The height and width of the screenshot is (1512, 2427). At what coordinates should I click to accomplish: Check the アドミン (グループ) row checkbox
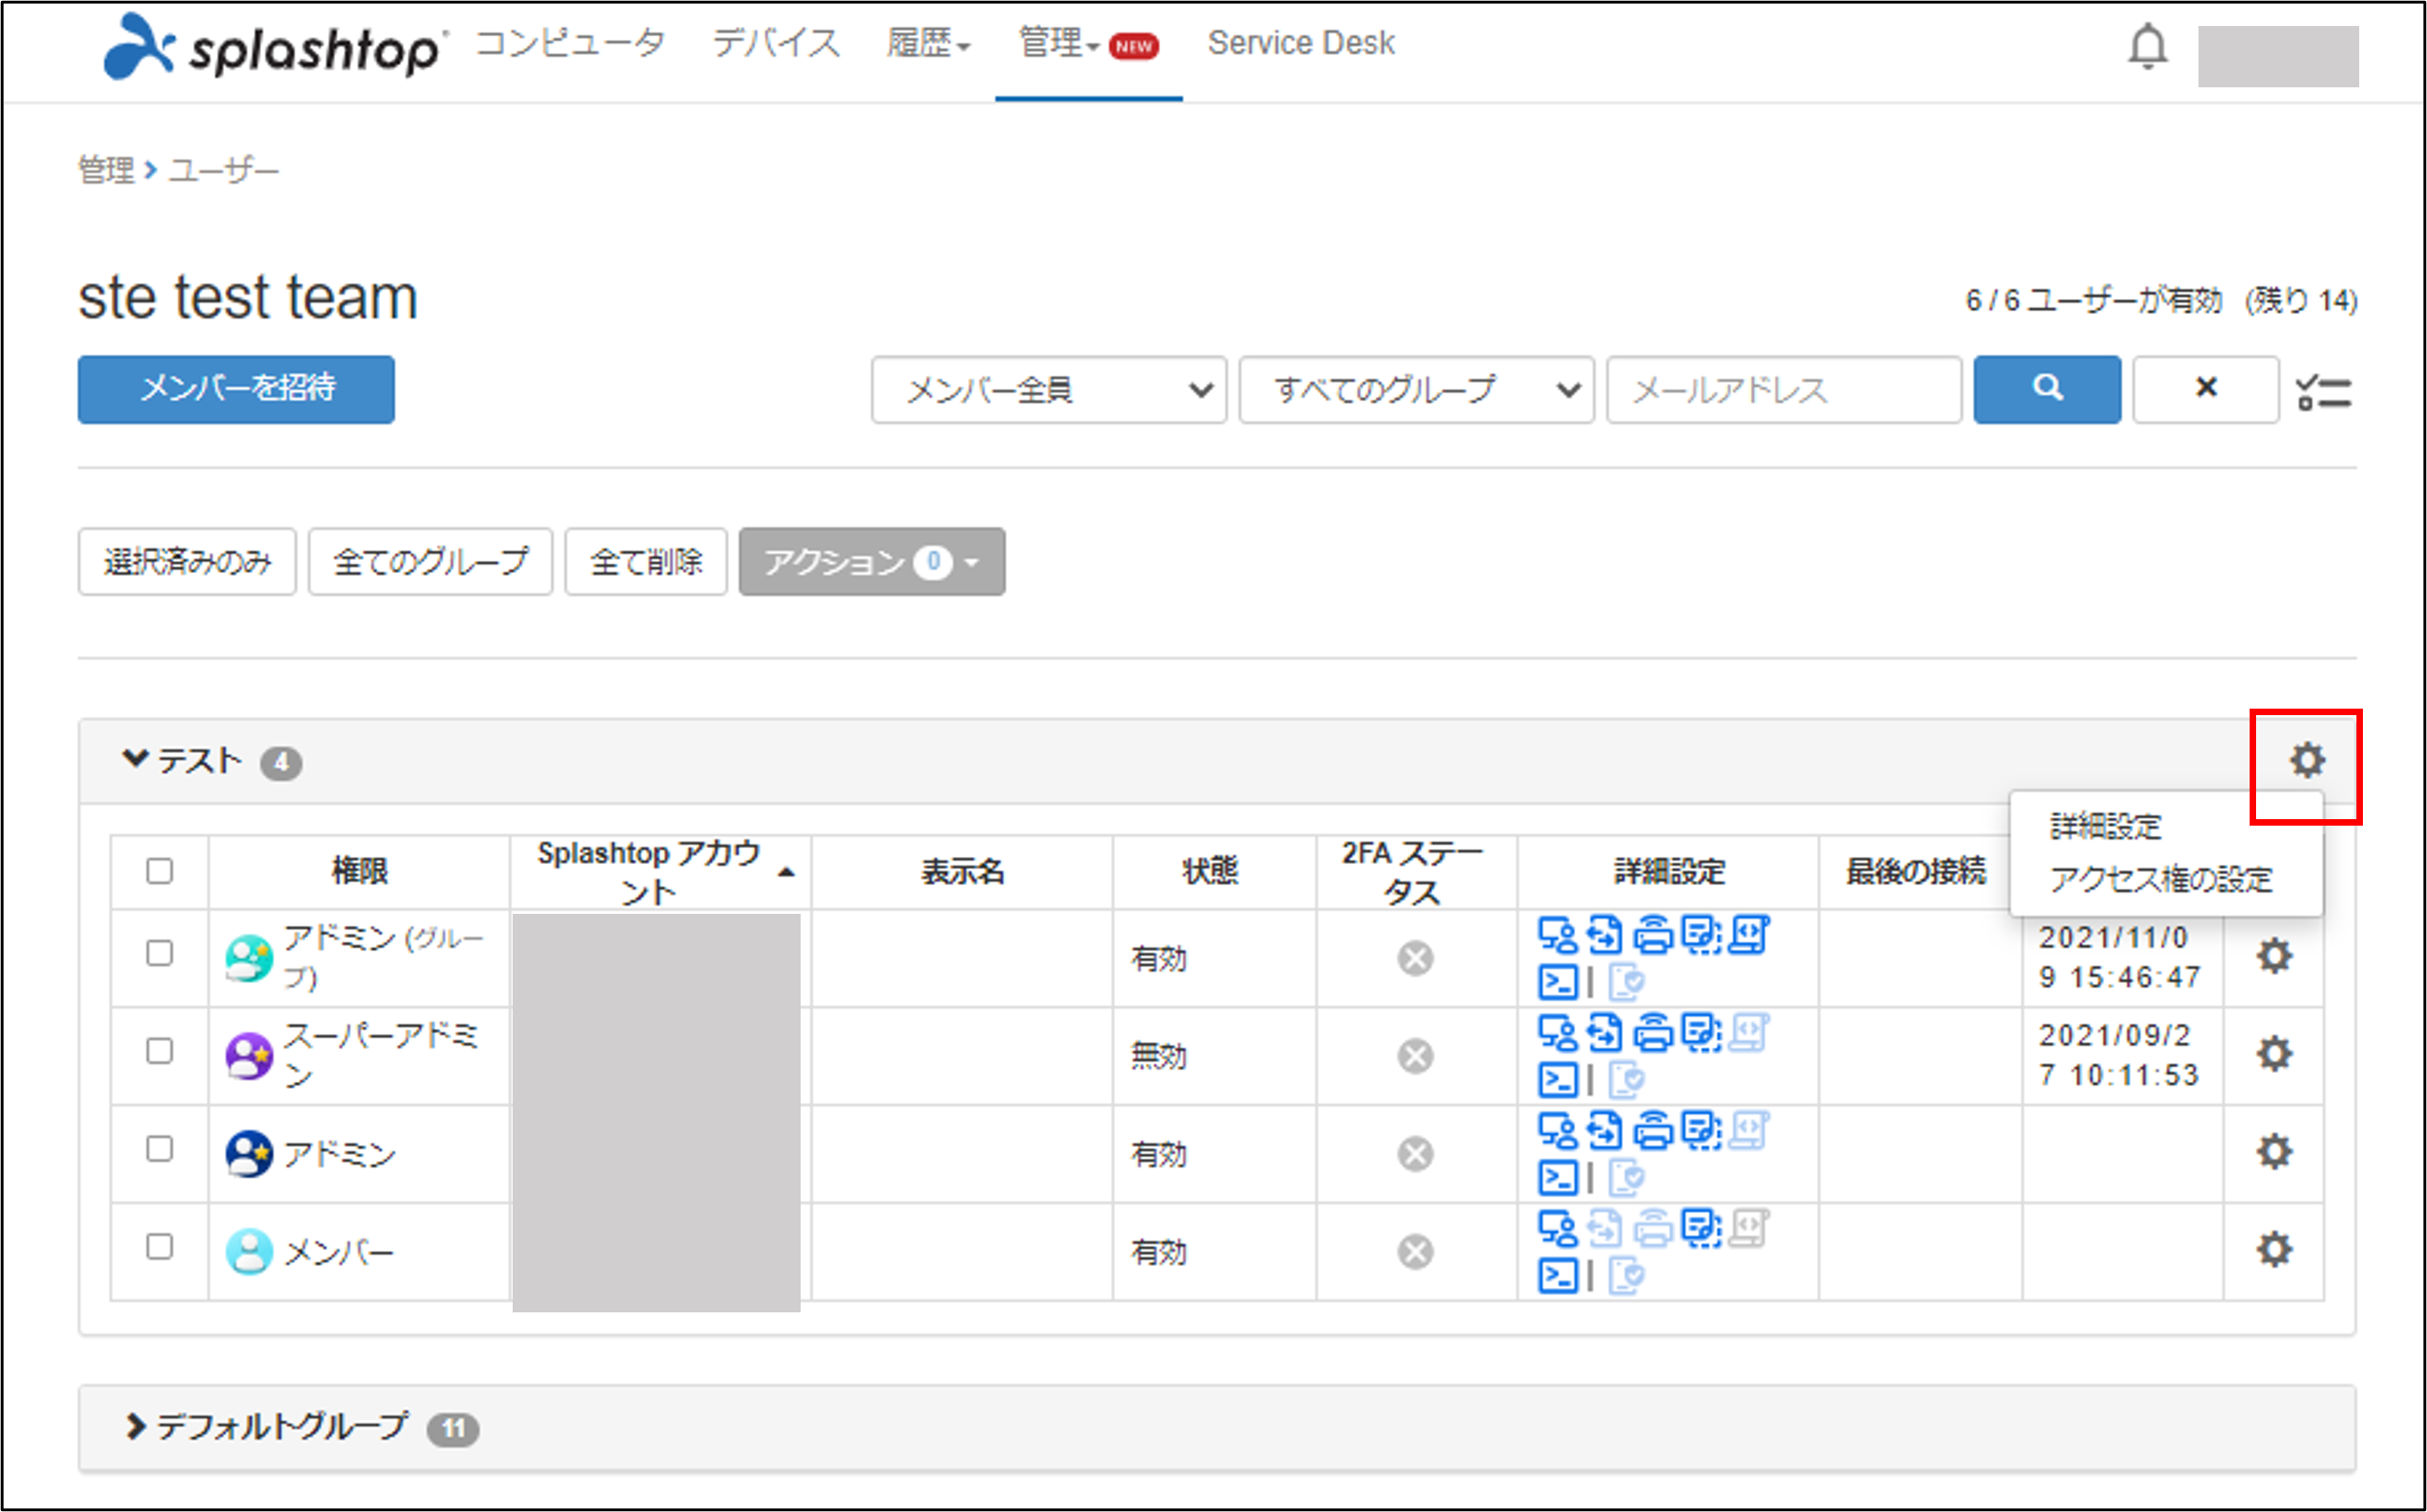[x=159, y=953]
